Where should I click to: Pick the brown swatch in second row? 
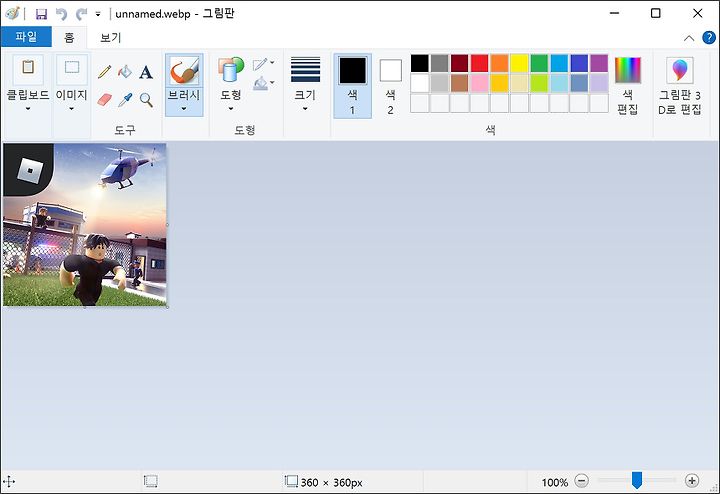[460, 83]
